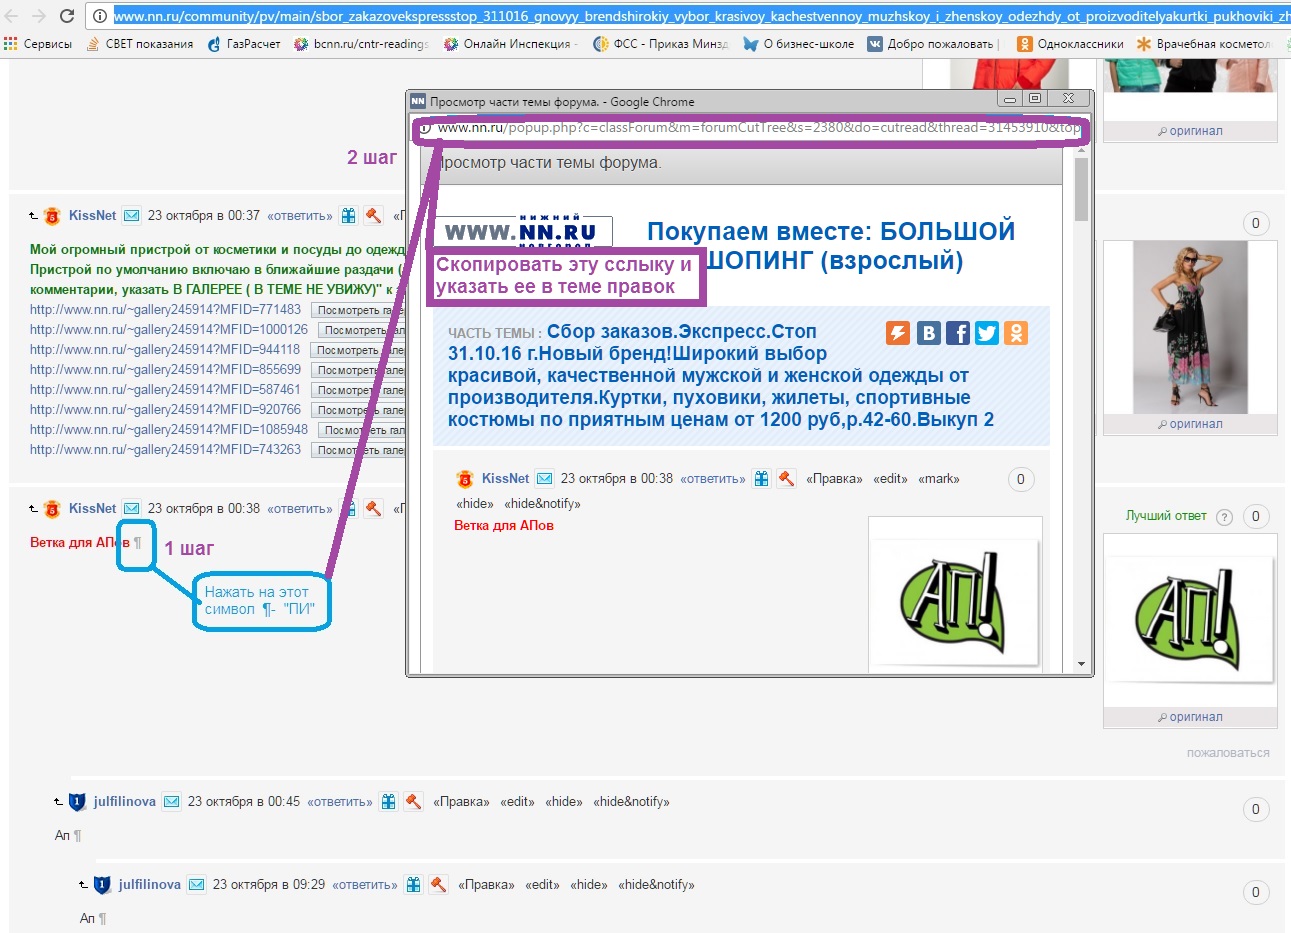
Task: Share to VK icon in popup
Action: 928,333
